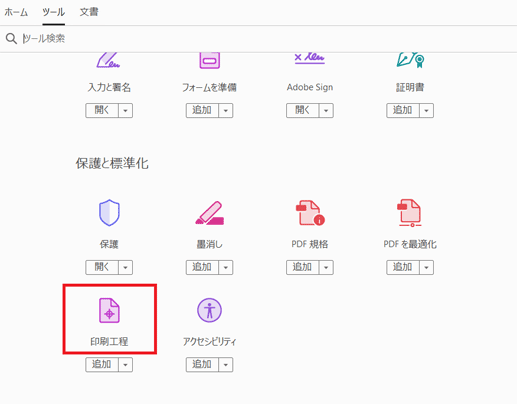Select the Adobe Sign tool icon
This screenshot has width=517, height=404.
310,58
